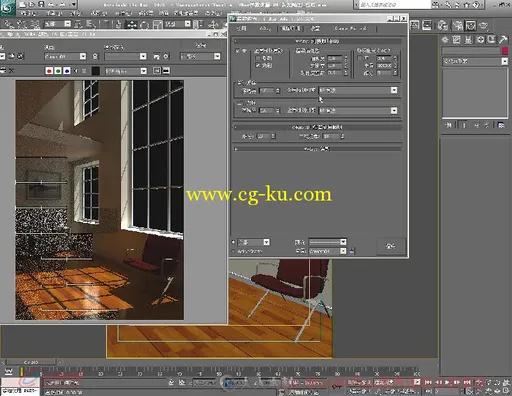Enable the reflective GI caustics checkbox
This screenshot has width=512, height=396.
[258, 58]
